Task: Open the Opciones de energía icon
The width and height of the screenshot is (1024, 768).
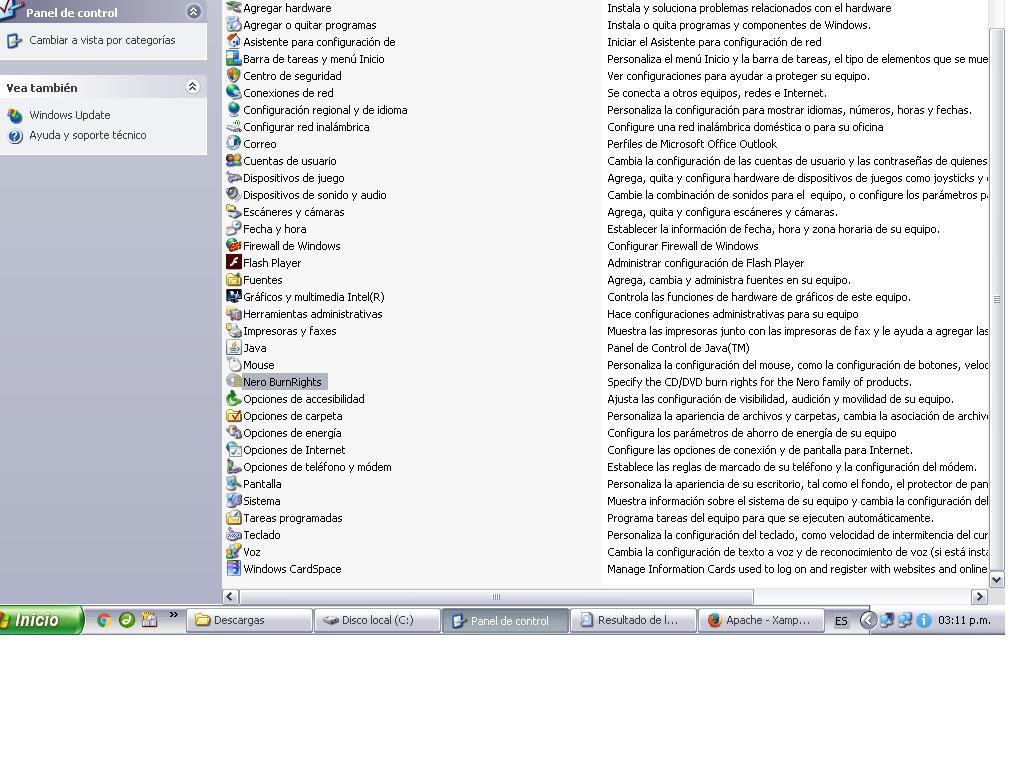Action: coord(234,432)
